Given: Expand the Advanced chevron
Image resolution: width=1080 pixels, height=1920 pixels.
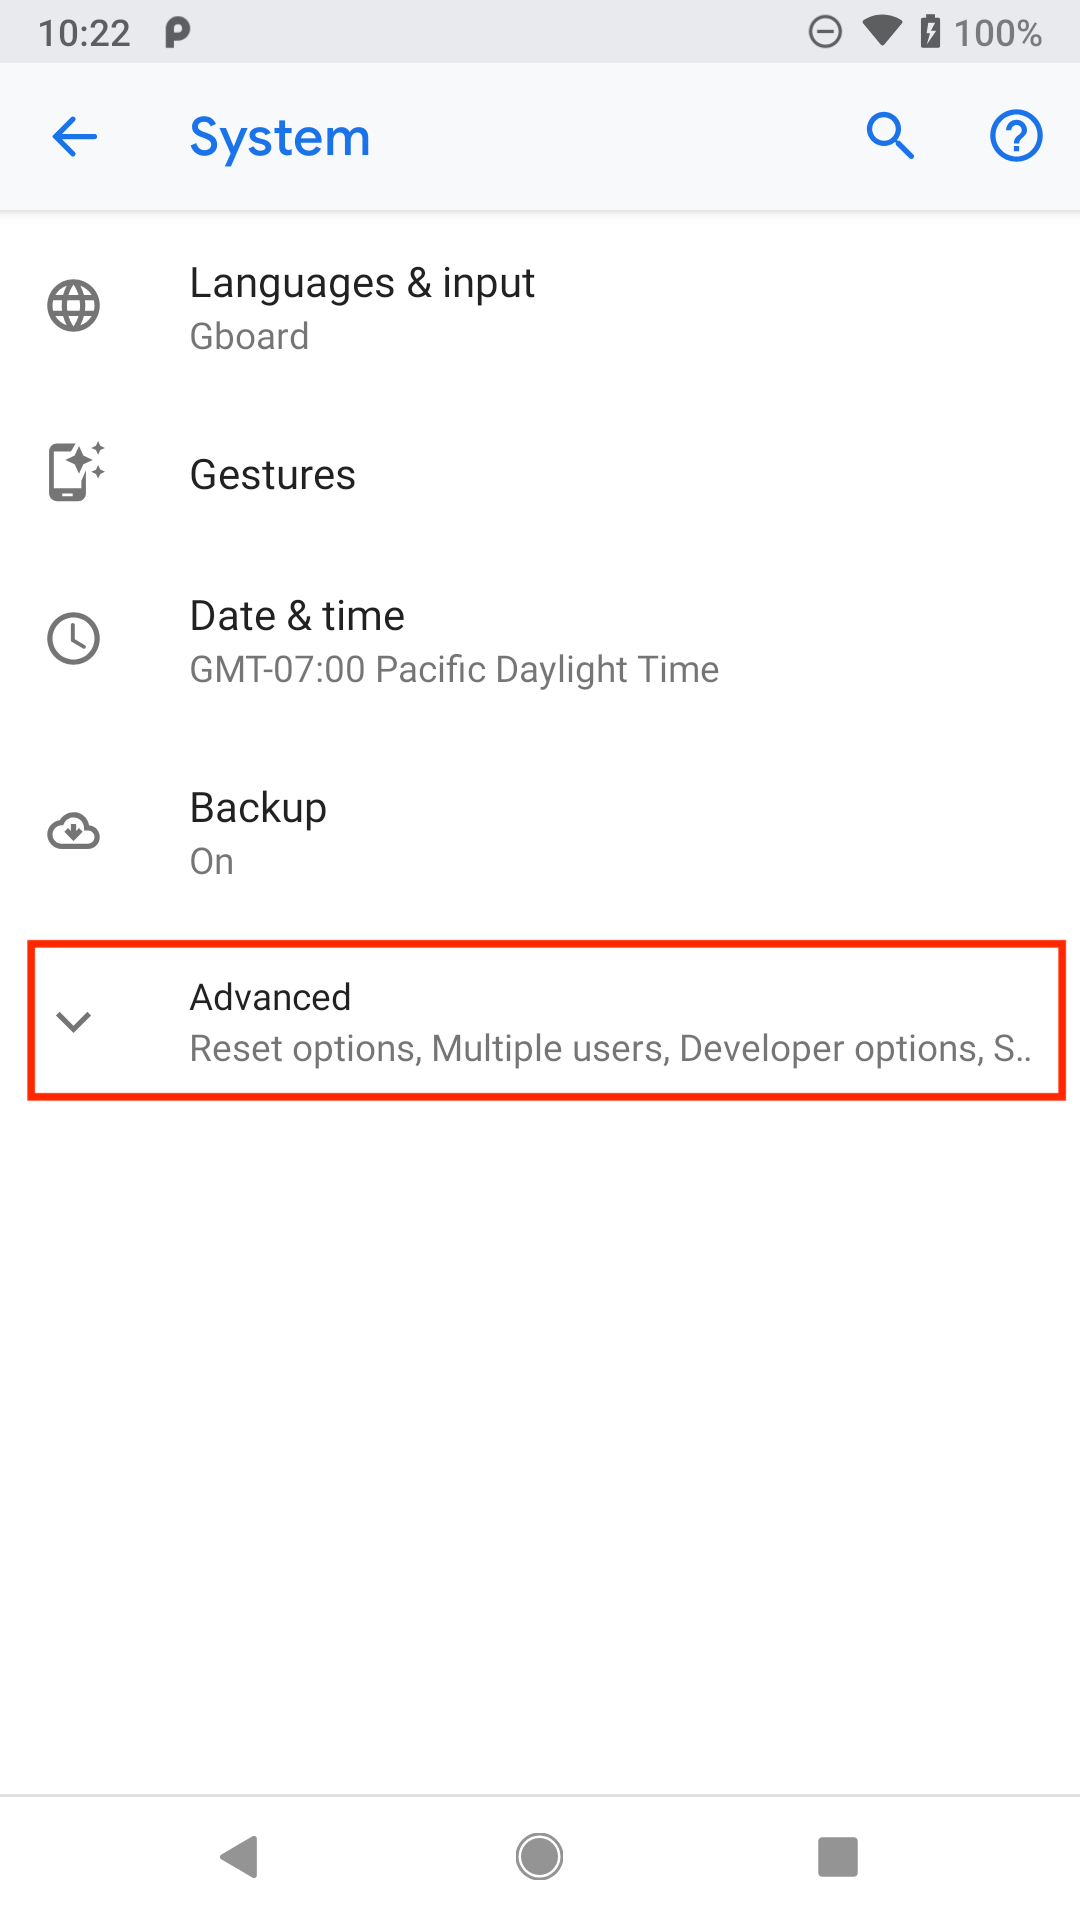Looking at the screenshot, I should click(x=74, y=1021).
